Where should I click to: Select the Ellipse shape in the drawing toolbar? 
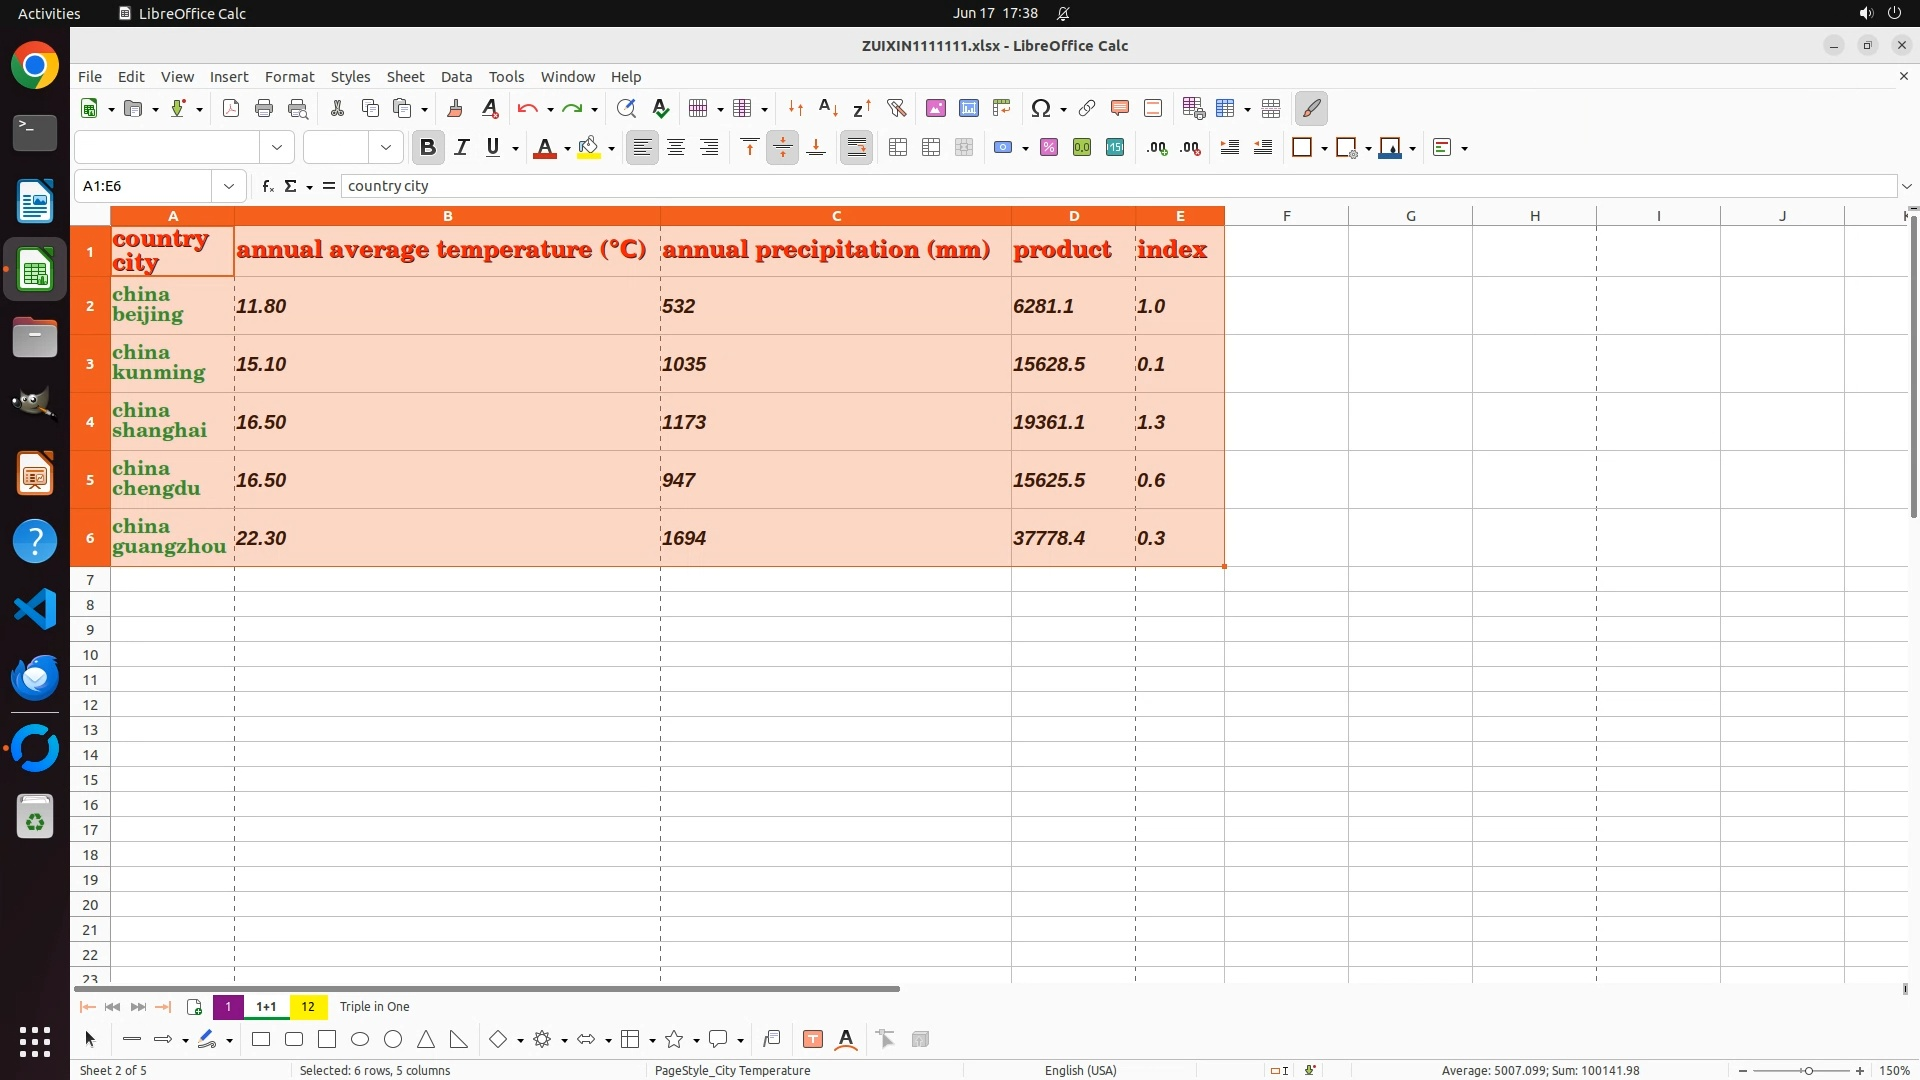tap(360, 1040)
